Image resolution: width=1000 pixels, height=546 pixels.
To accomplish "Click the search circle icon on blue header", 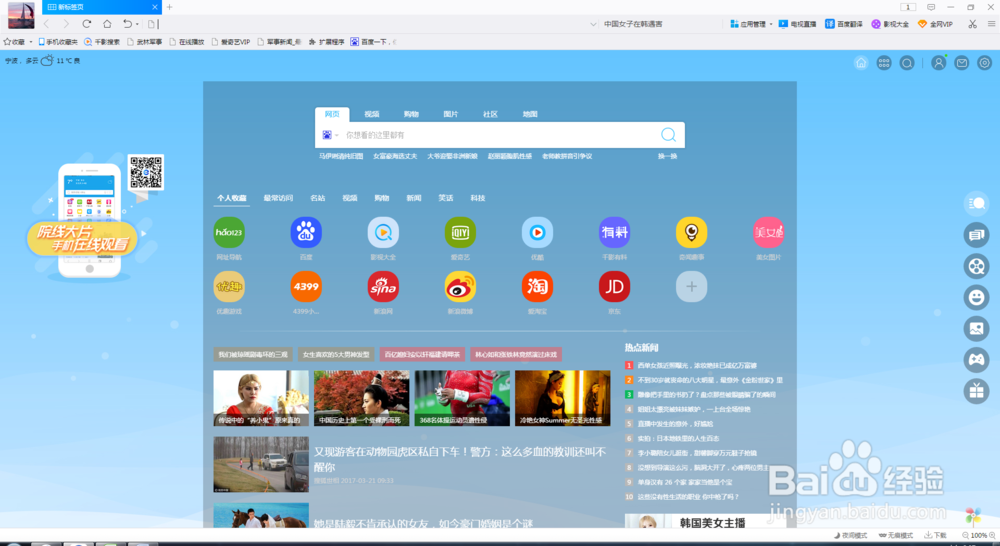I will tap(907, 63).
